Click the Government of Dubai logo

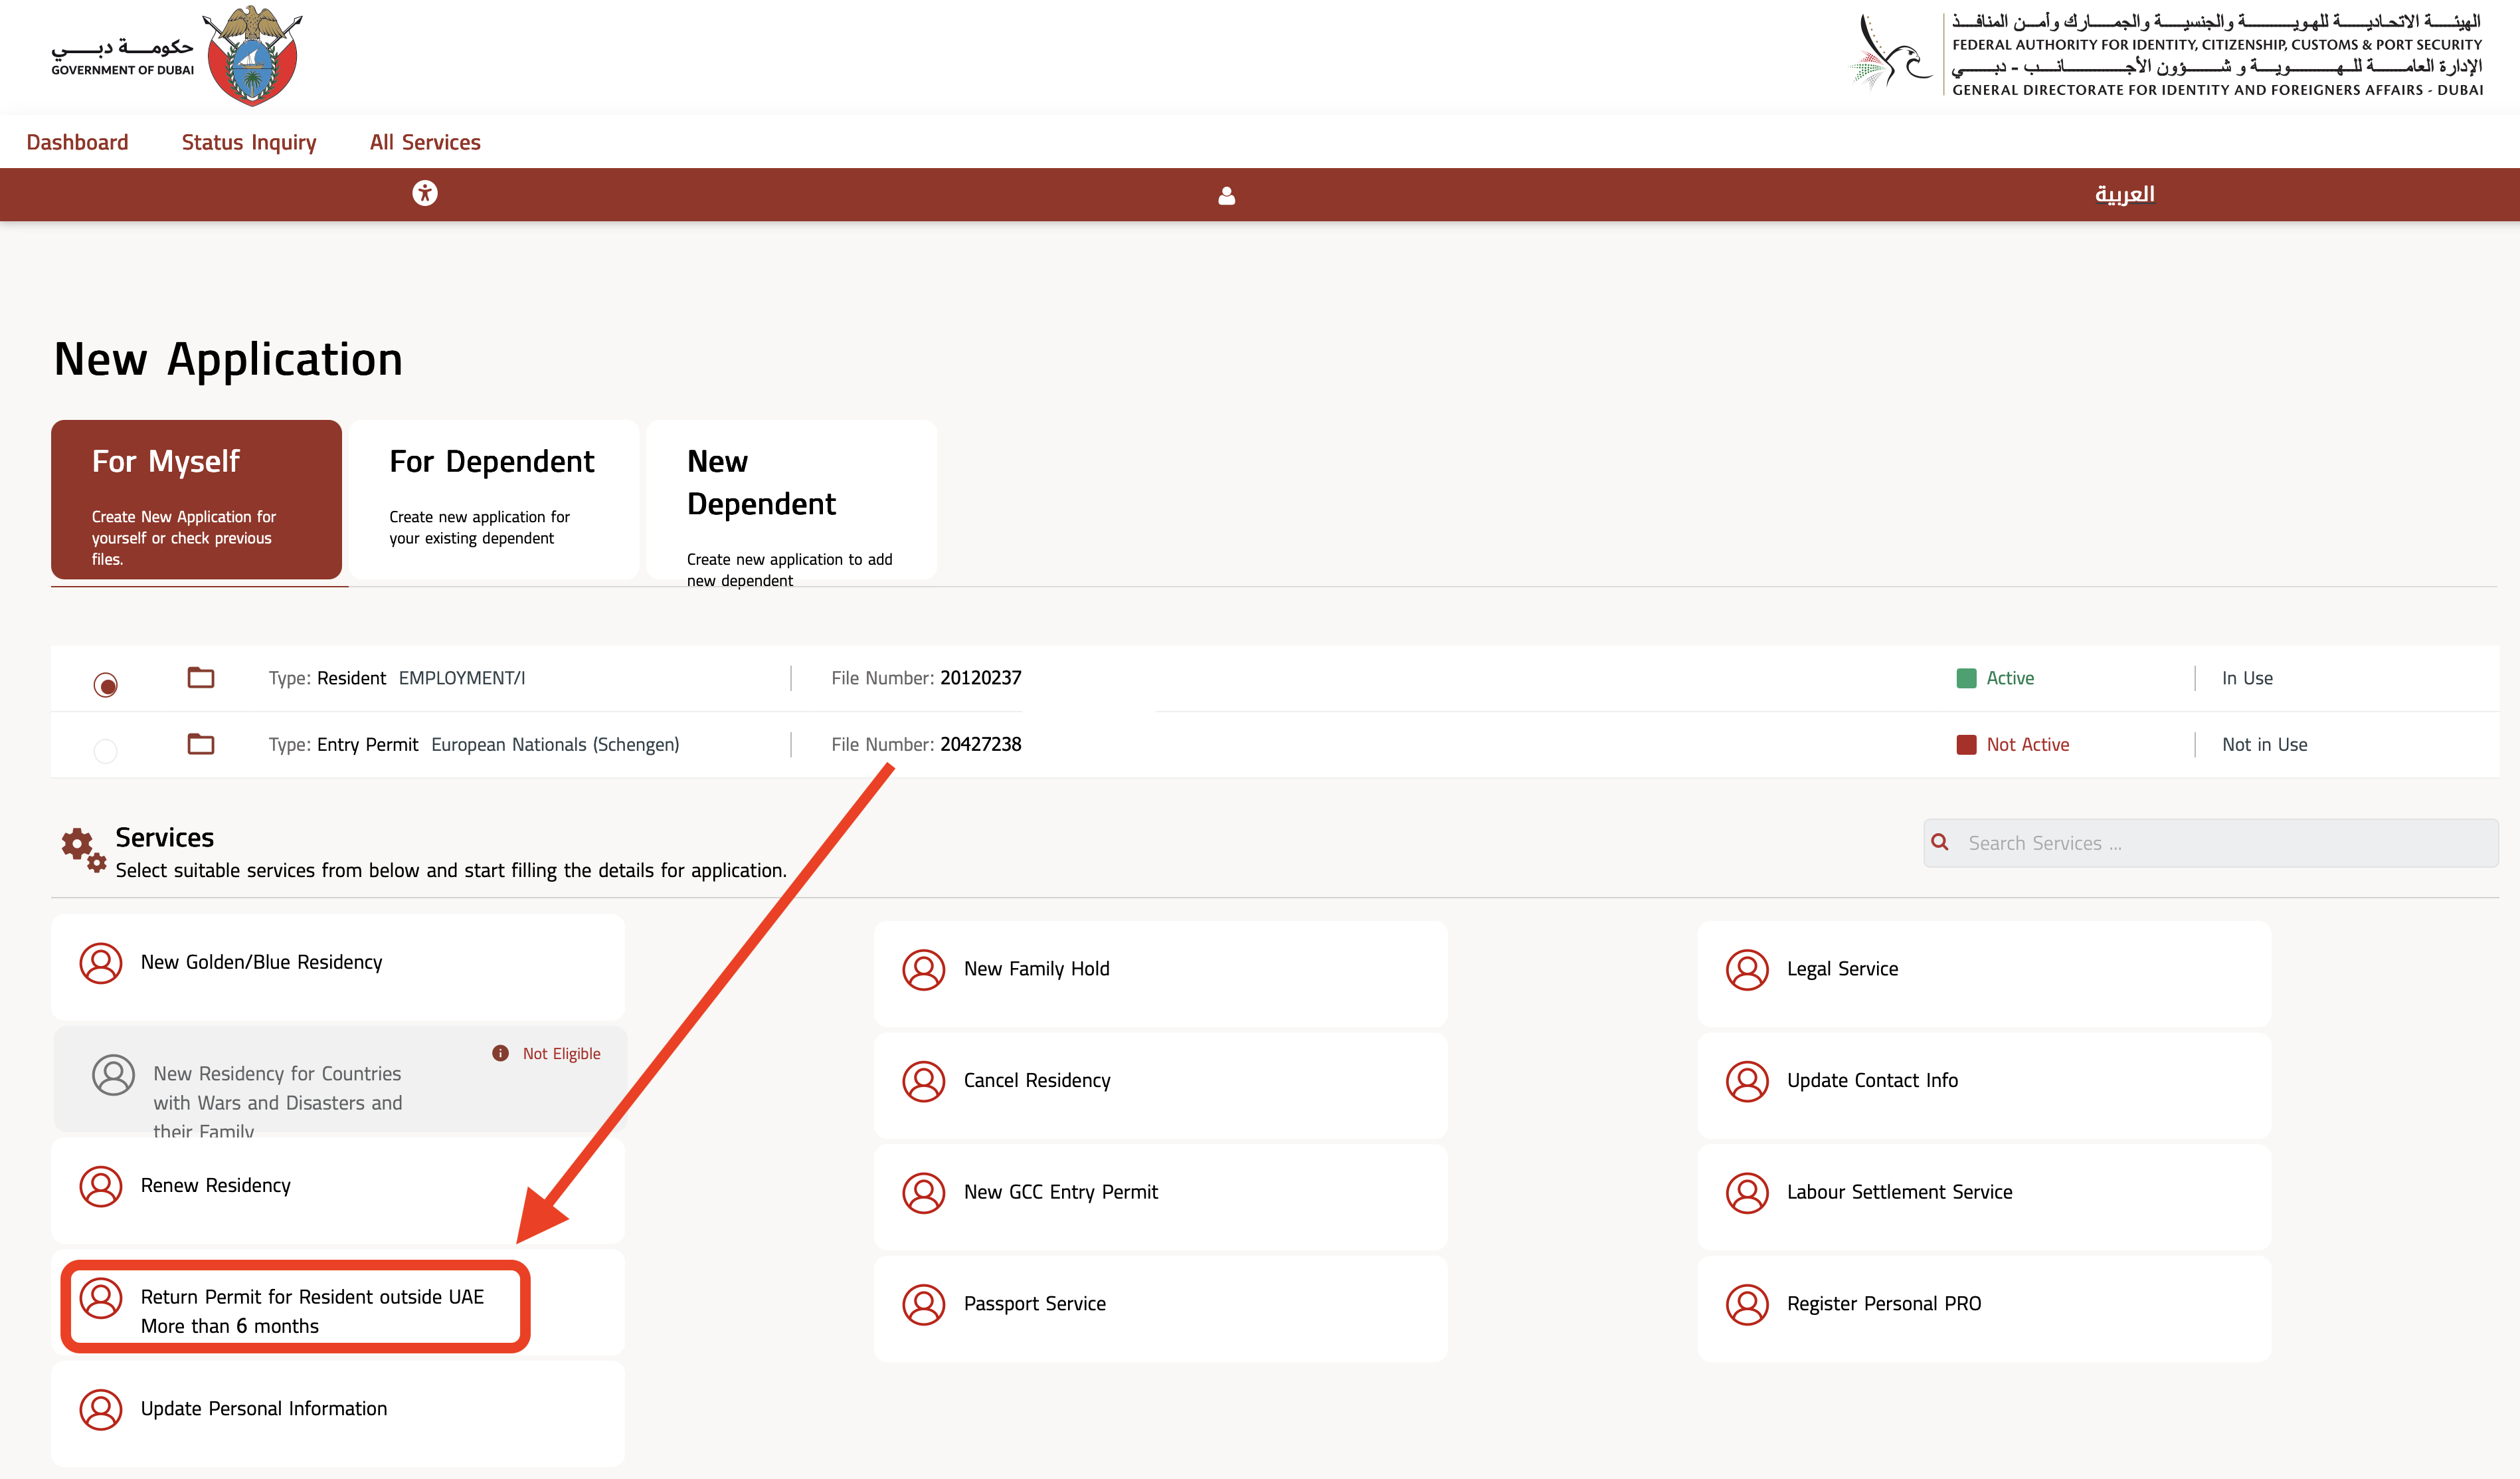tap(177, 56)
